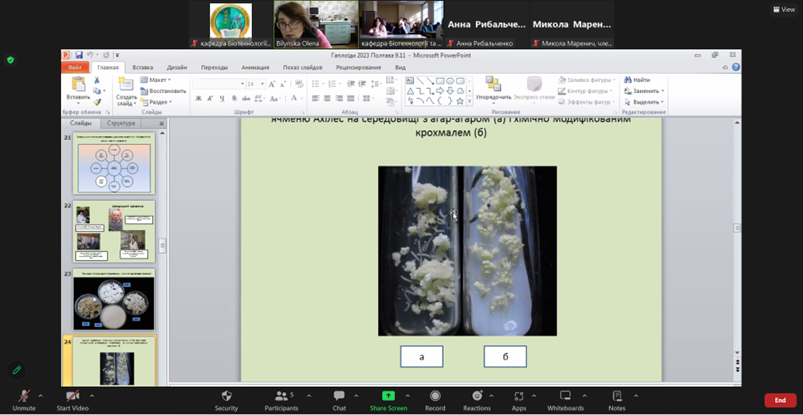
Task: Open the Zoom Chat panel
Action: coord(339,400)
